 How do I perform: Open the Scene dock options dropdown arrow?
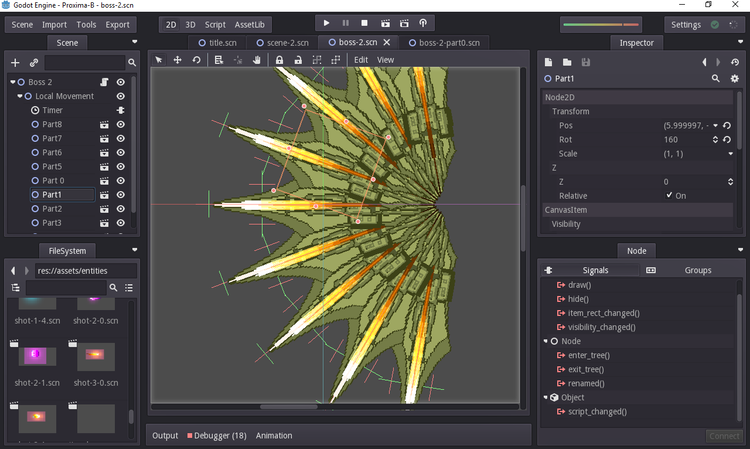[134, 42]
